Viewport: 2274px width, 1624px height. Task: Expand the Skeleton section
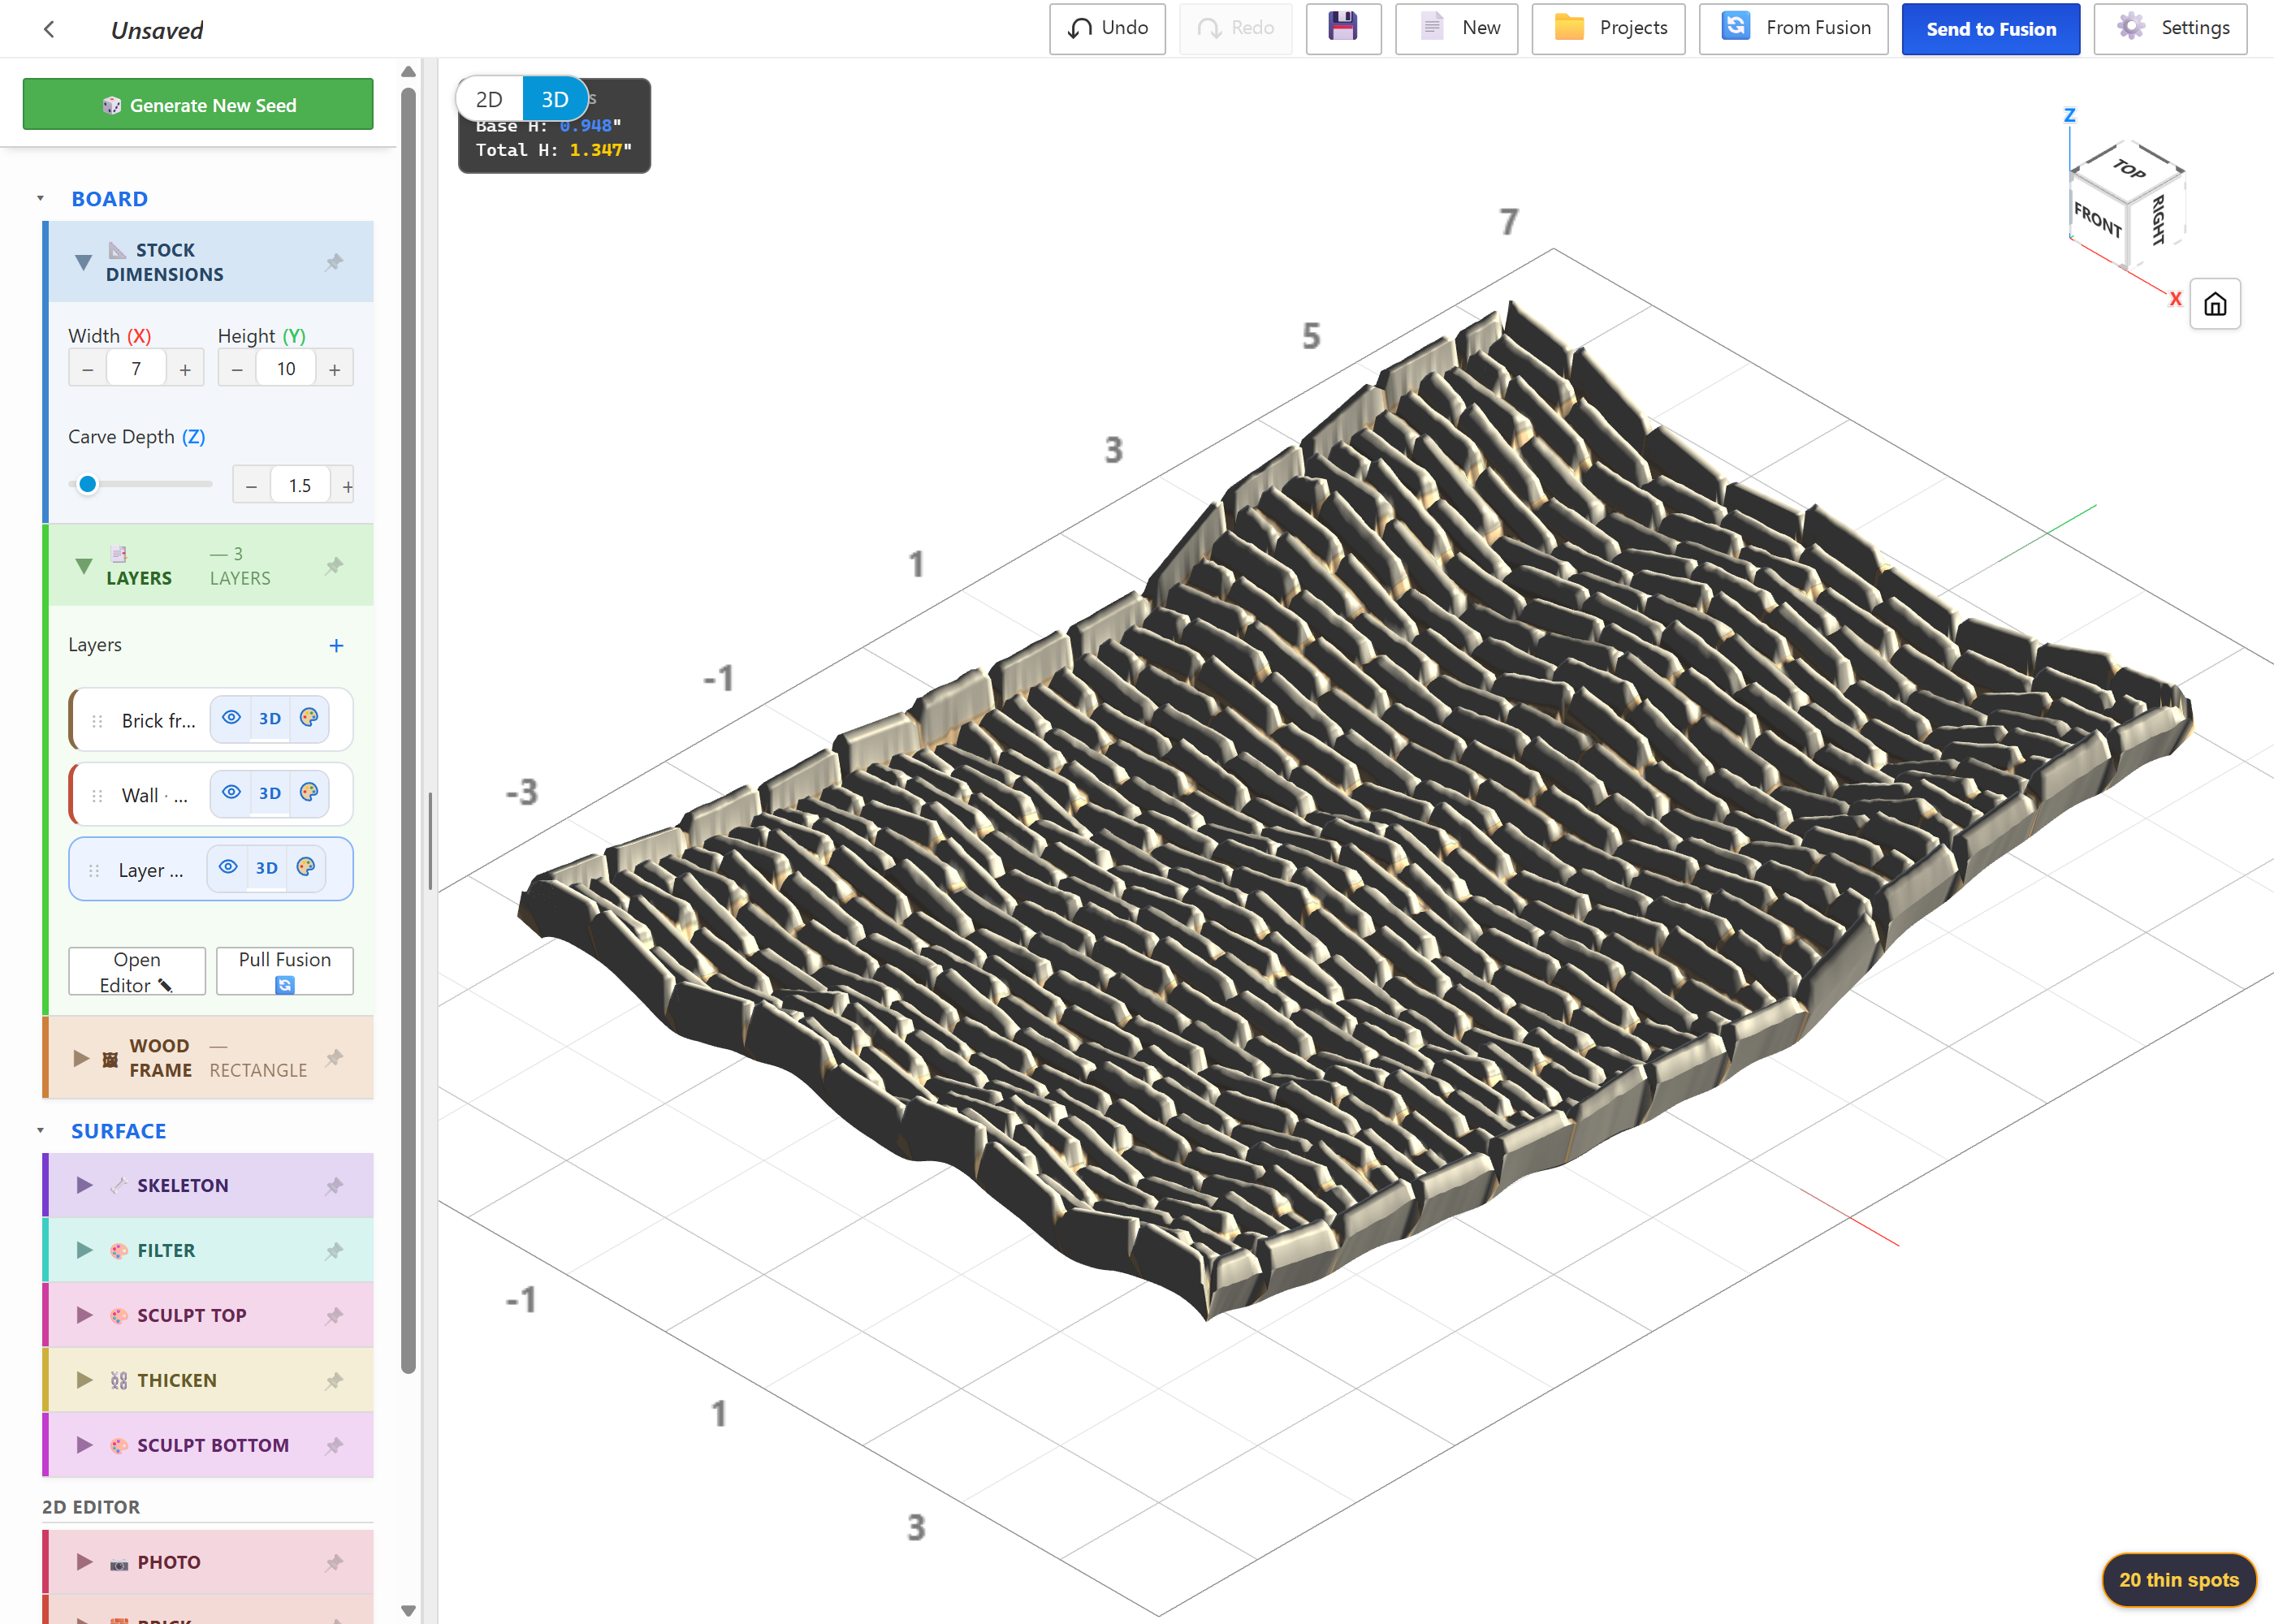point(85,1186)
